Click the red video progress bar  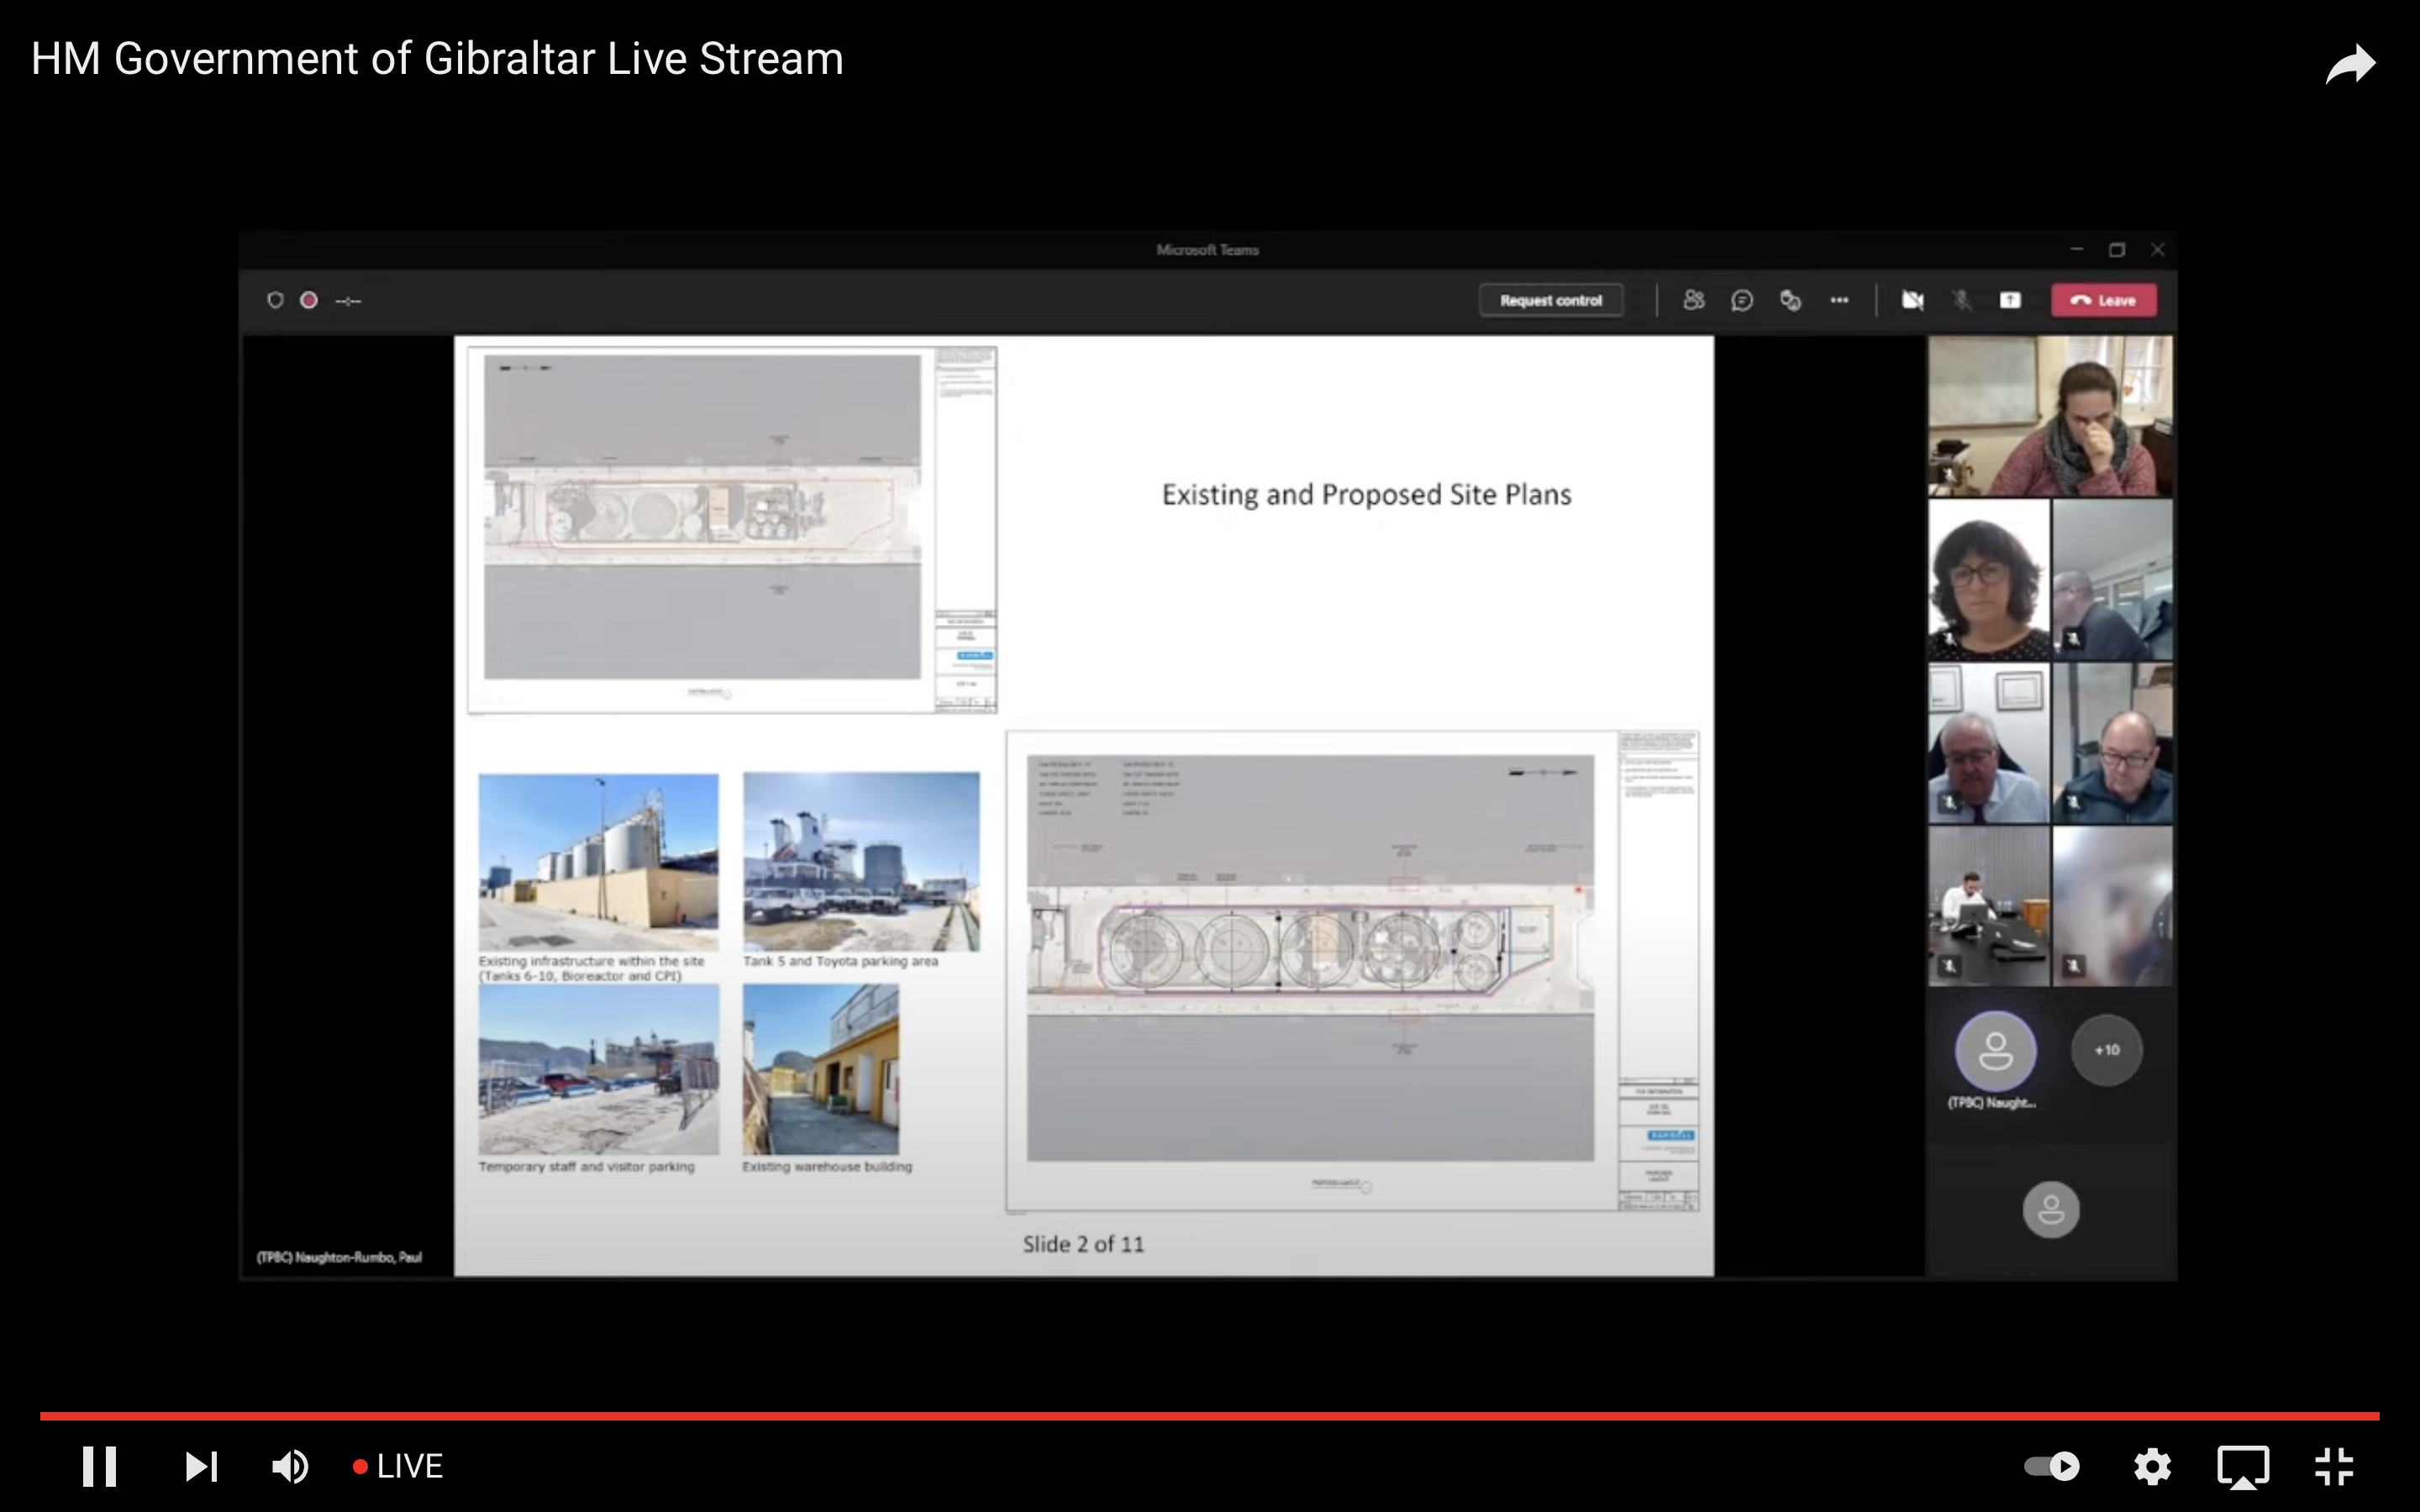[x=1209, y=1416]
